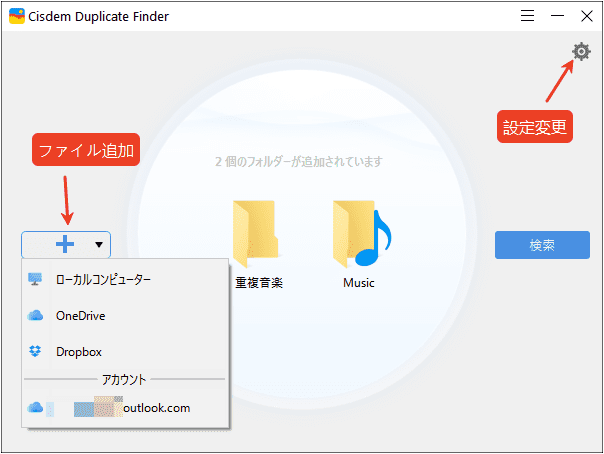The width and height of the screenshot is (604, 454).
Task: Start scan with the 検索 button
Action: pyautogui.click(x=542, y=245)
